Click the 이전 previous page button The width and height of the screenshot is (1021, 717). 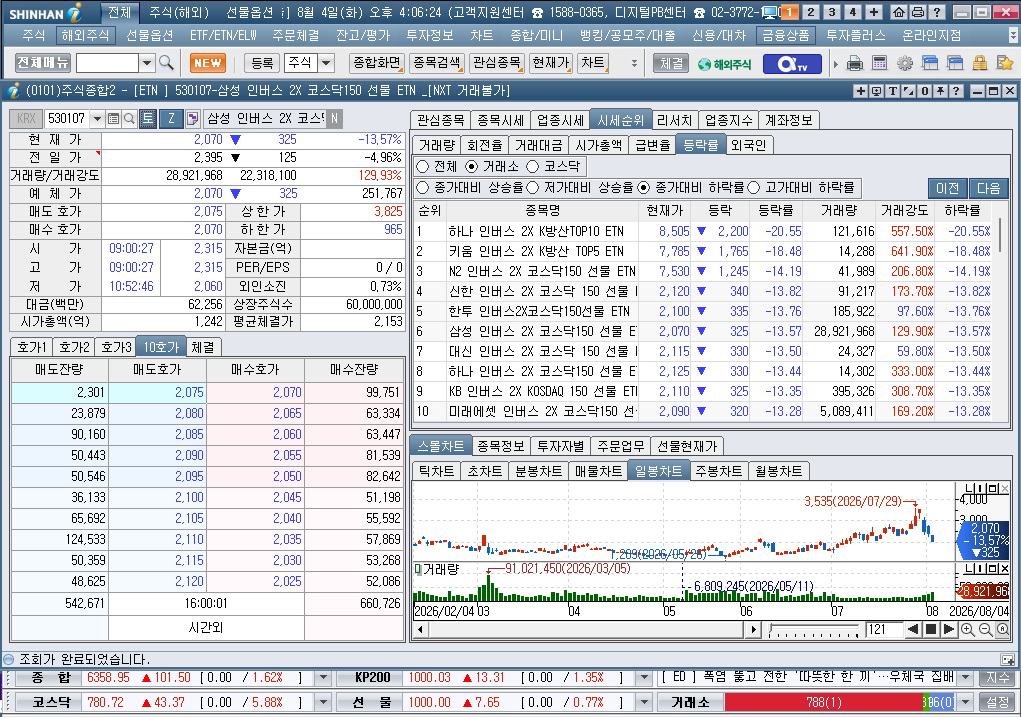947,188
